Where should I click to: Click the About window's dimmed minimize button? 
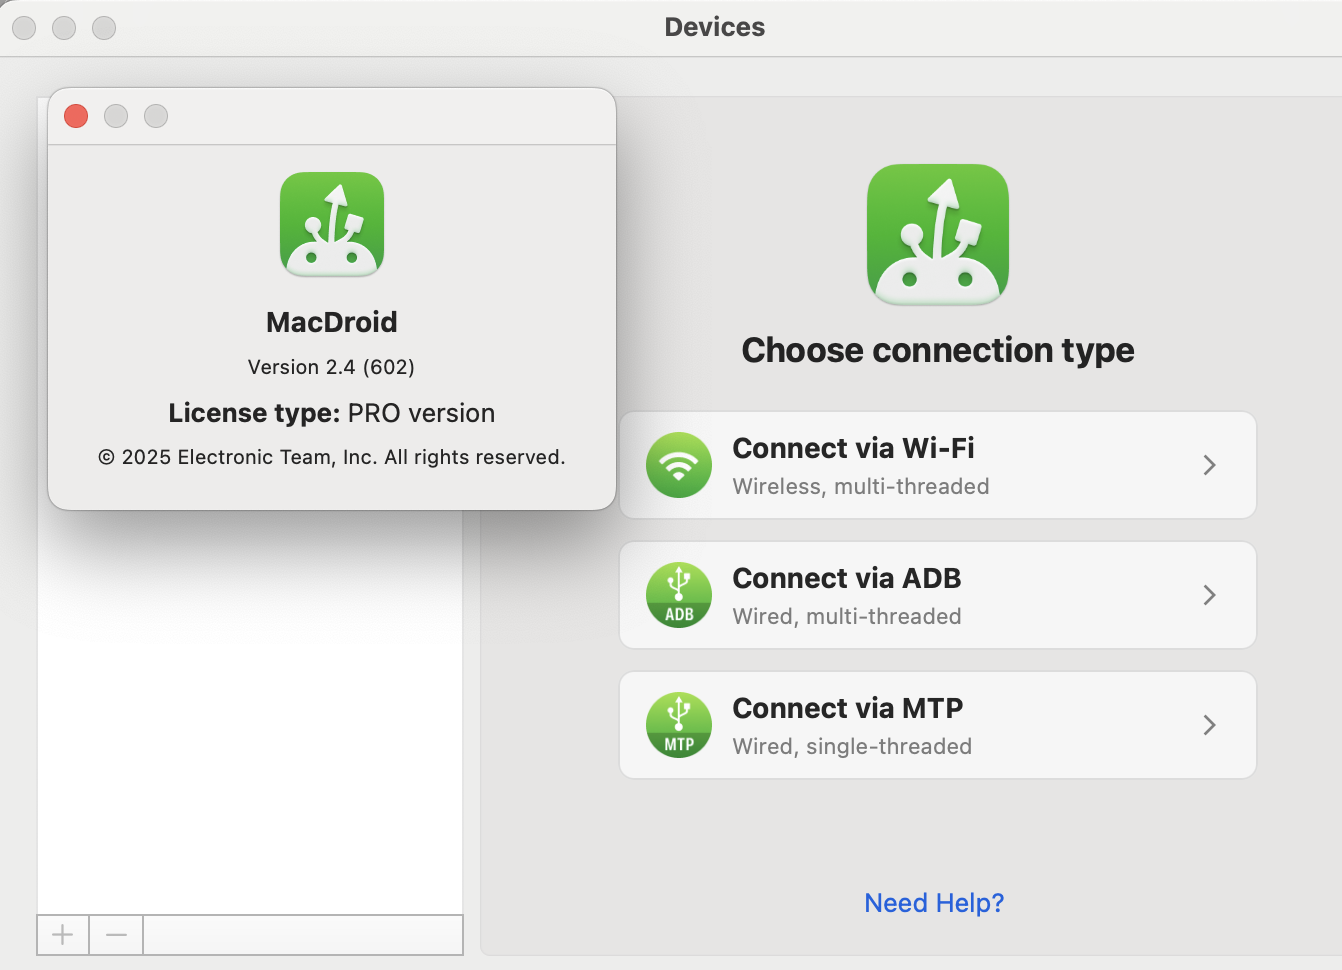(x=116, y=116)
